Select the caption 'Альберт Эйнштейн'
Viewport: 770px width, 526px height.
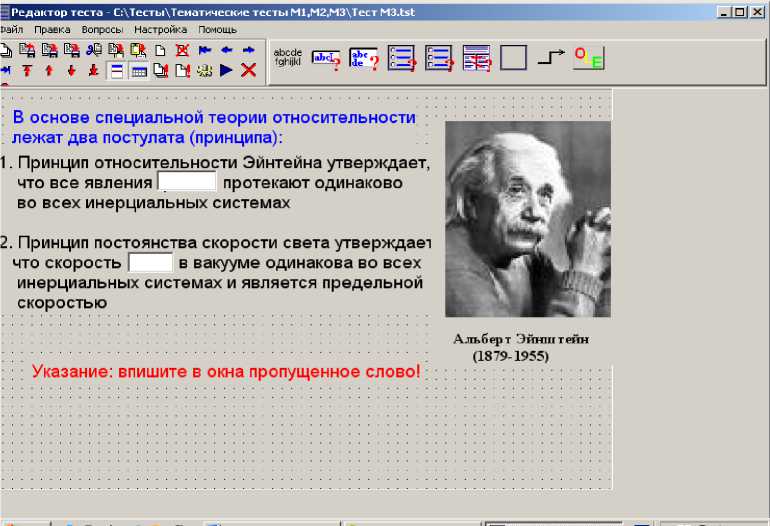[x=521, y=339]
